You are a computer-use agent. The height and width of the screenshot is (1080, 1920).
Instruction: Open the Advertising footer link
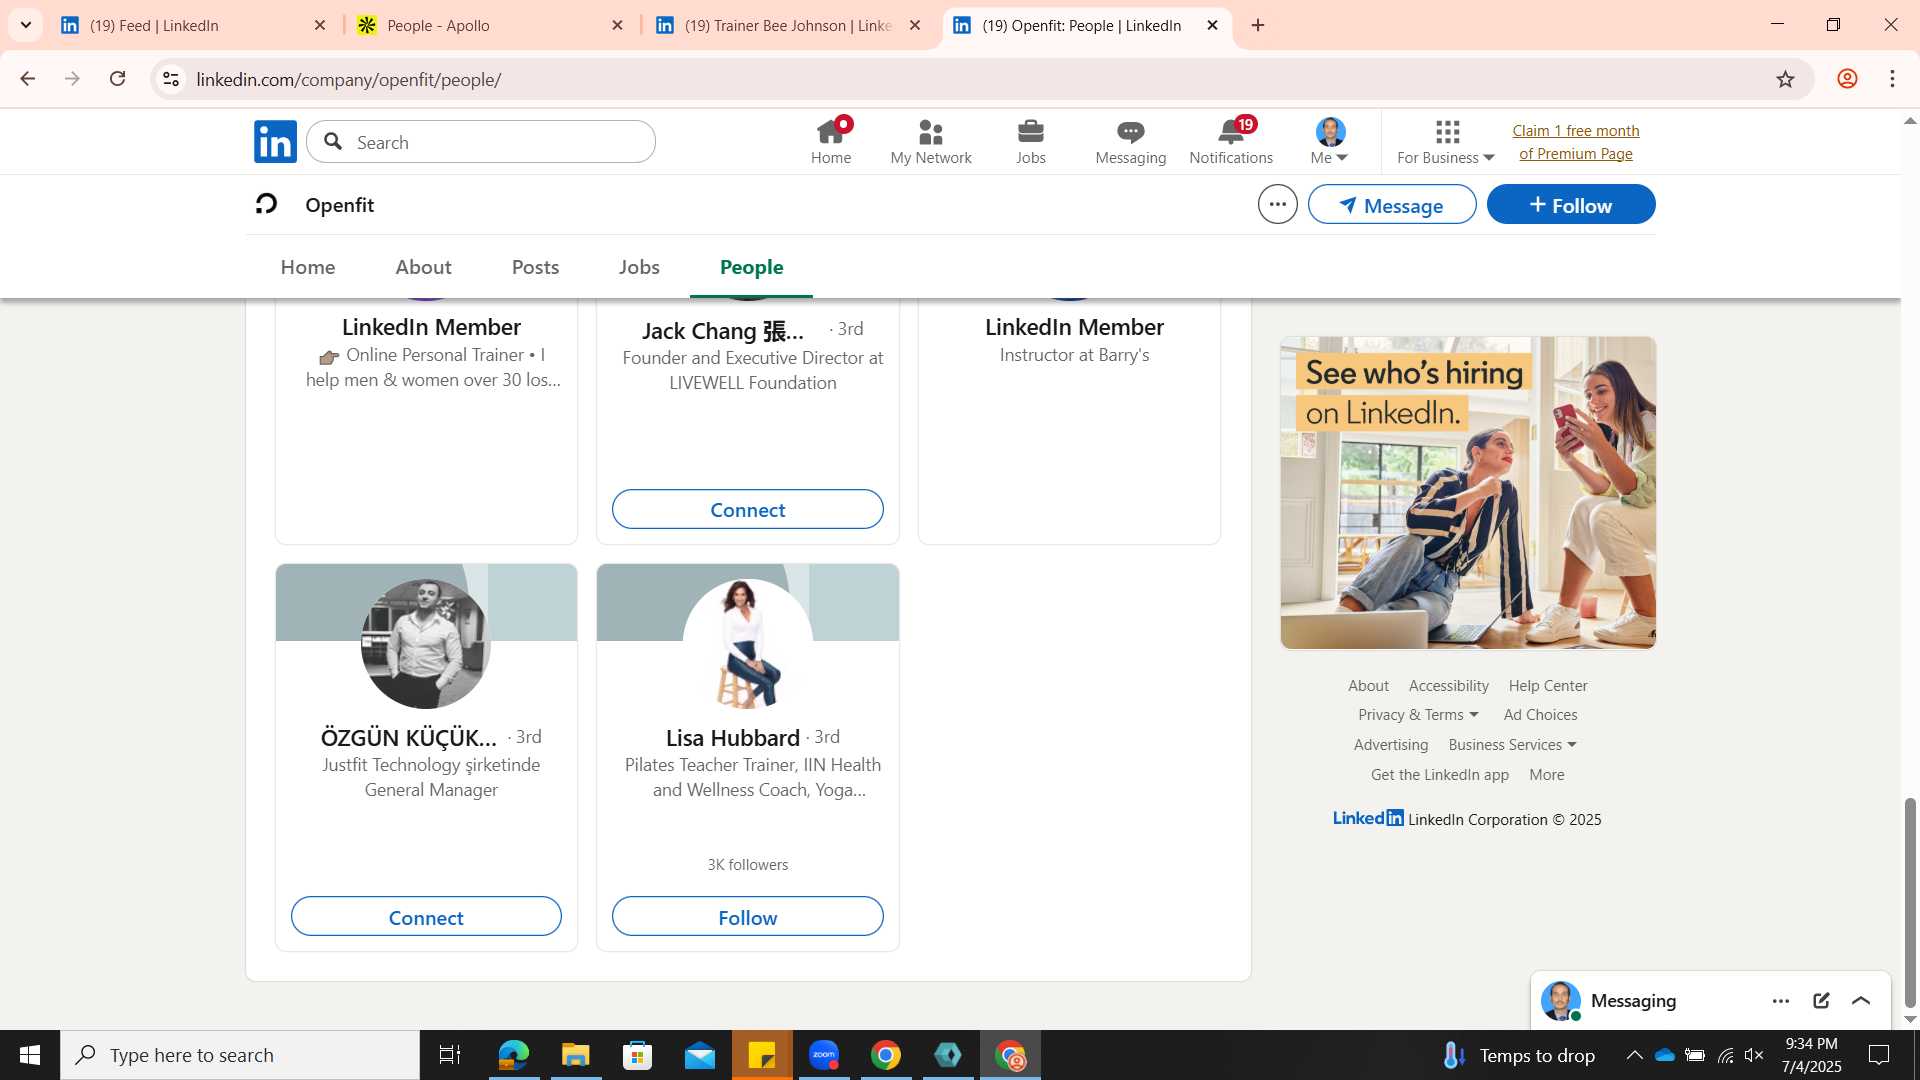(x=1390, y=745)
